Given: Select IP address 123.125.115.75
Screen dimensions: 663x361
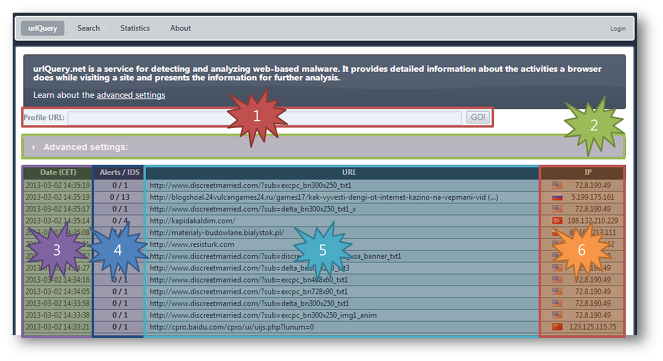Looking at the screenshot, I should [592, 327].
